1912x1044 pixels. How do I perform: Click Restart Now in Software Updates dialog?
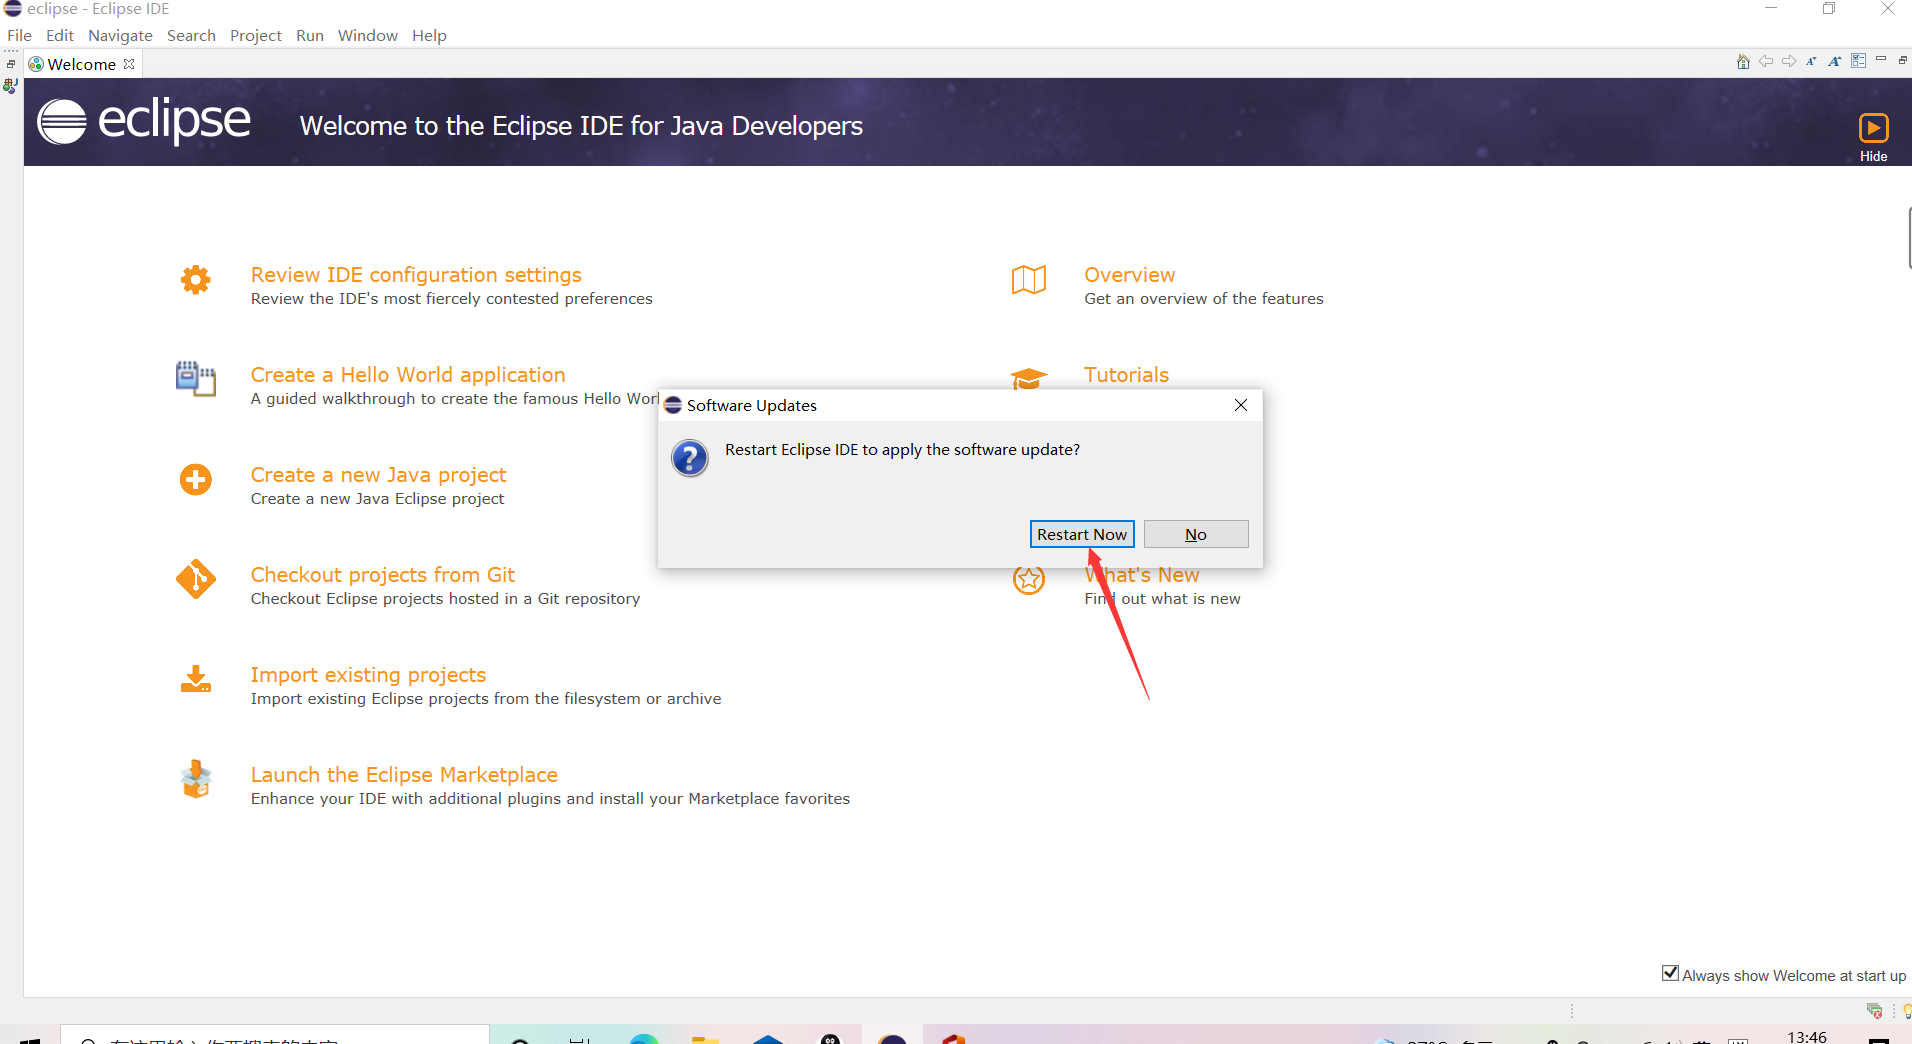pos(1082,534)
